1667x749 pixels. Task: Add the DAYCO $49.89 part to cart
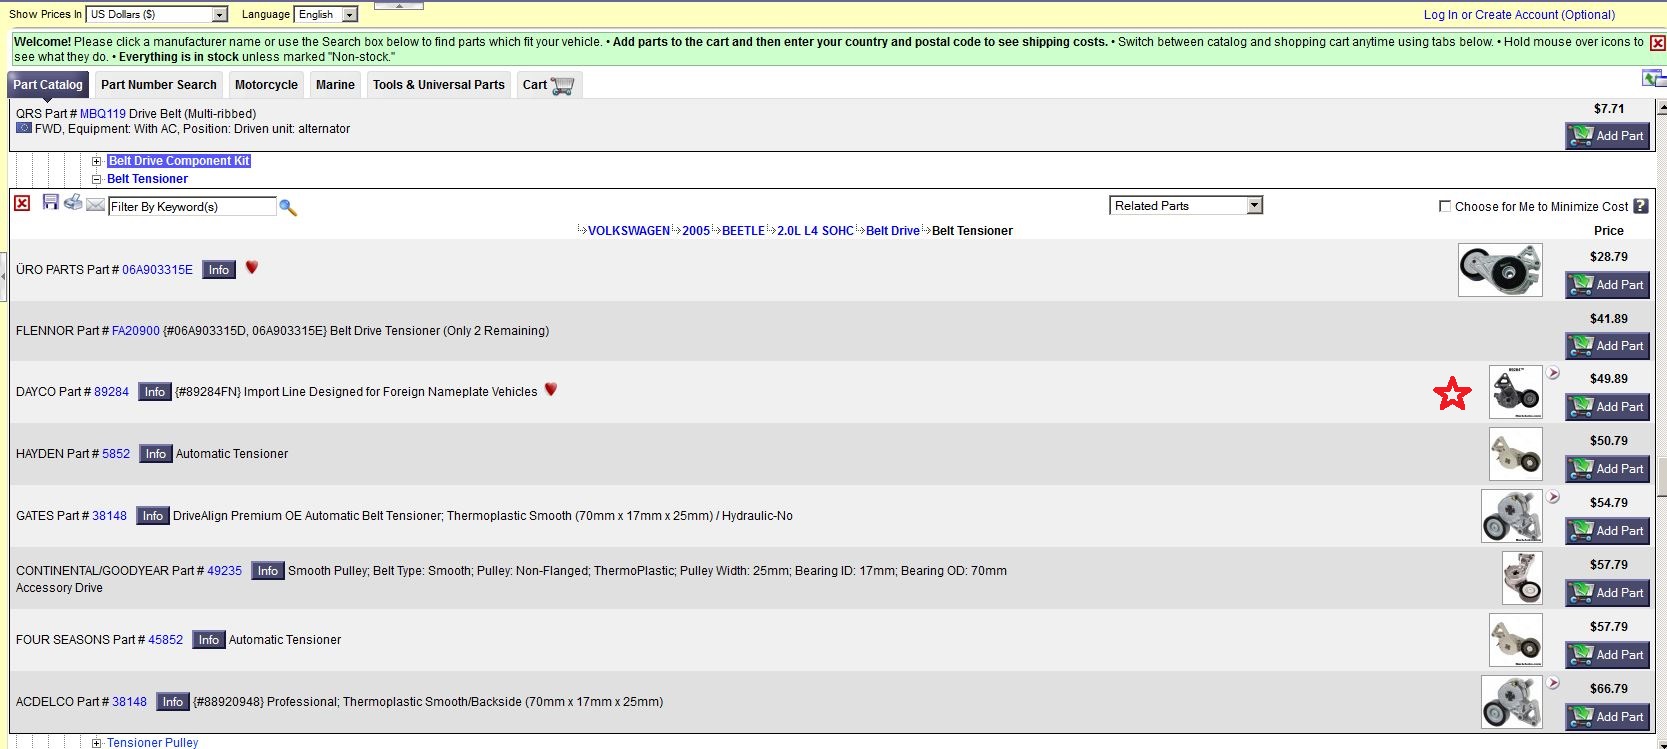(1608, 407)
